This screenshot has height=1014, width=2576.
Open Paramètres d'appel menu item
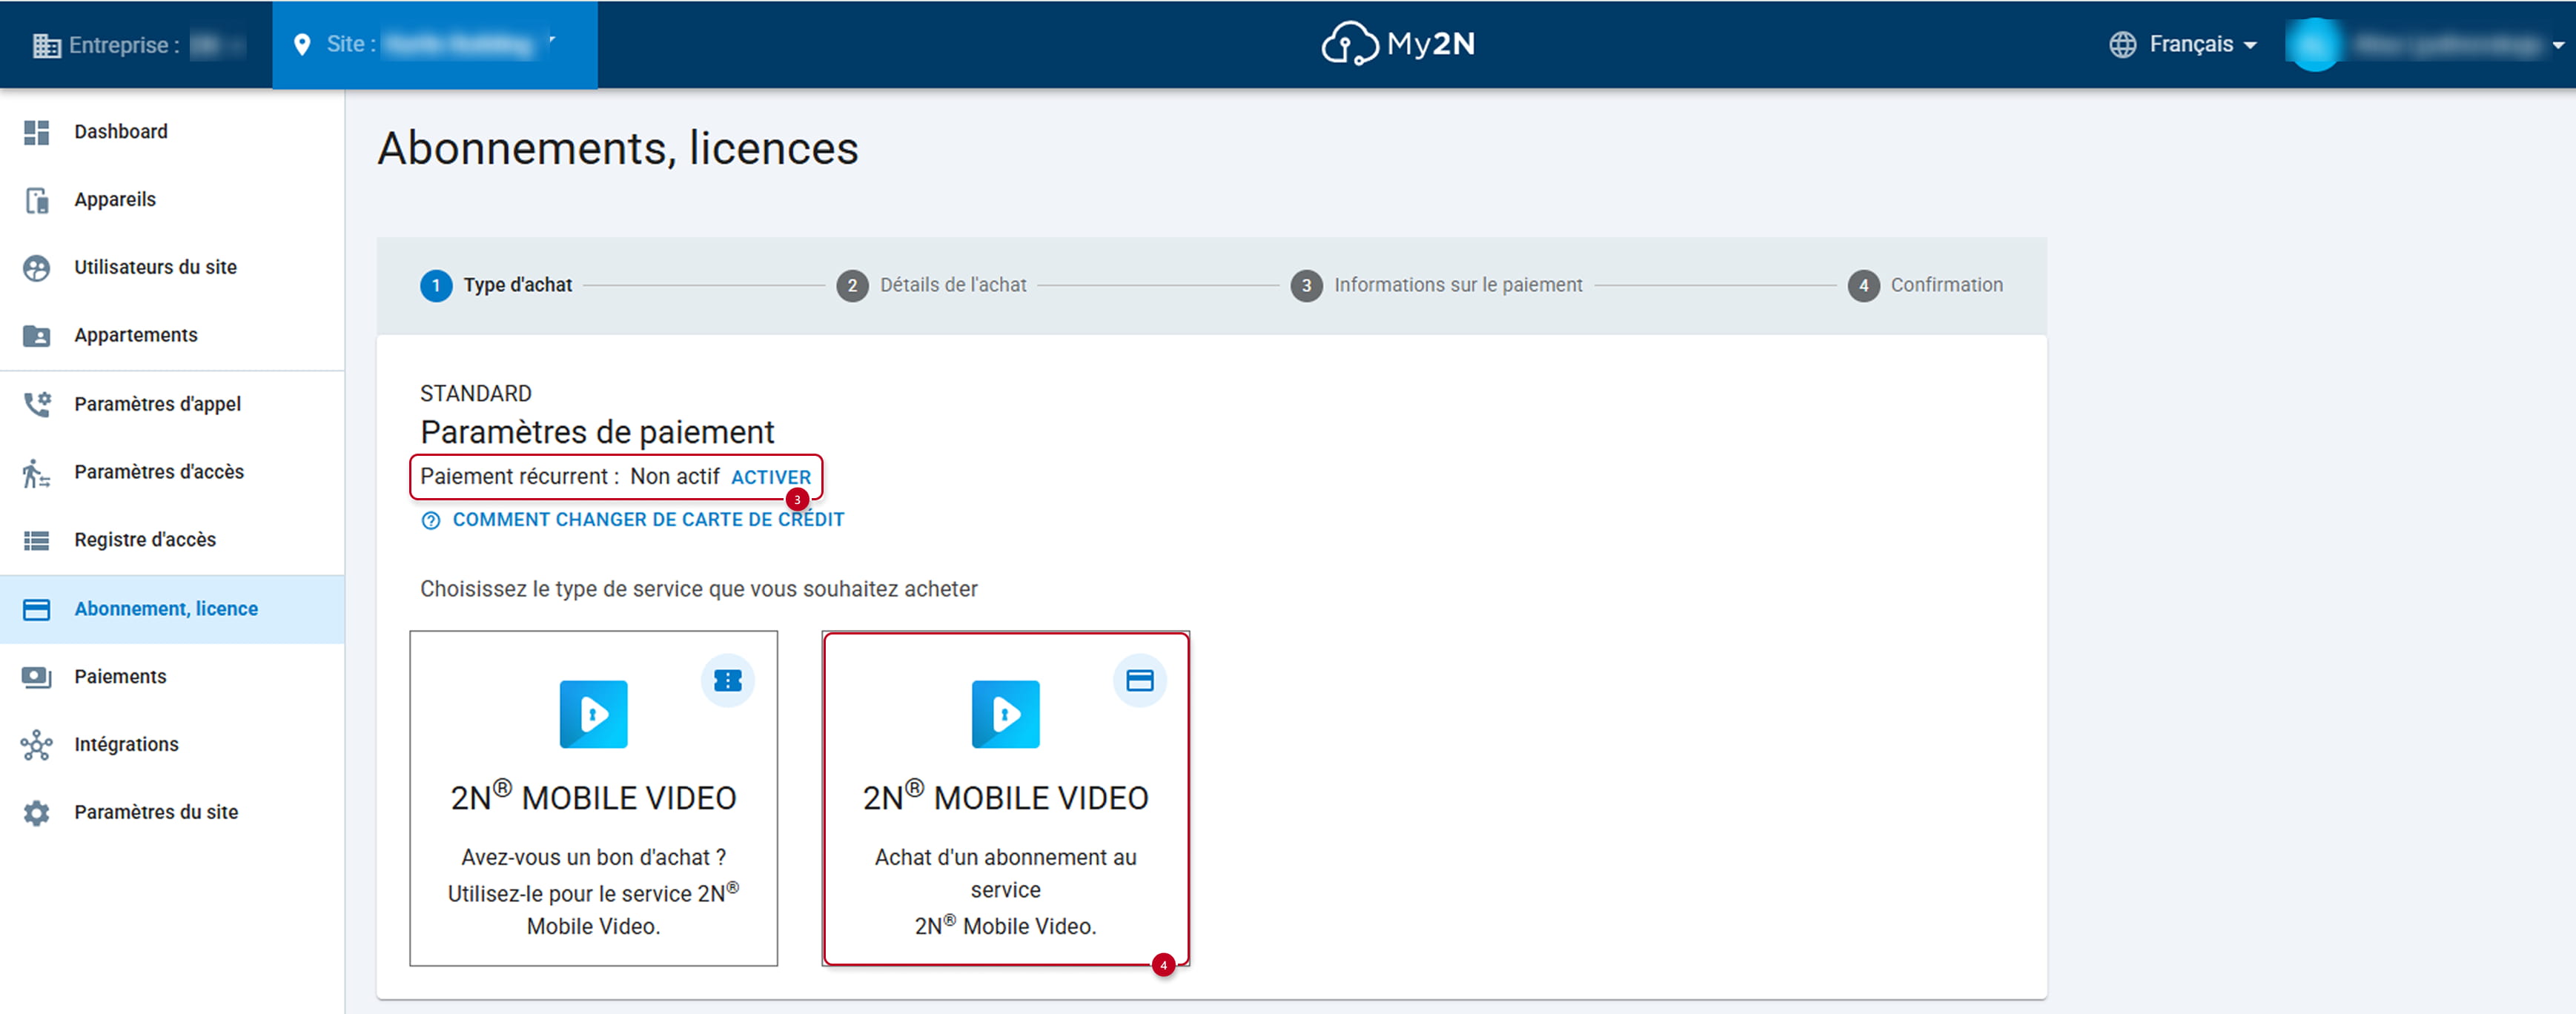click(x=172, y=404)
